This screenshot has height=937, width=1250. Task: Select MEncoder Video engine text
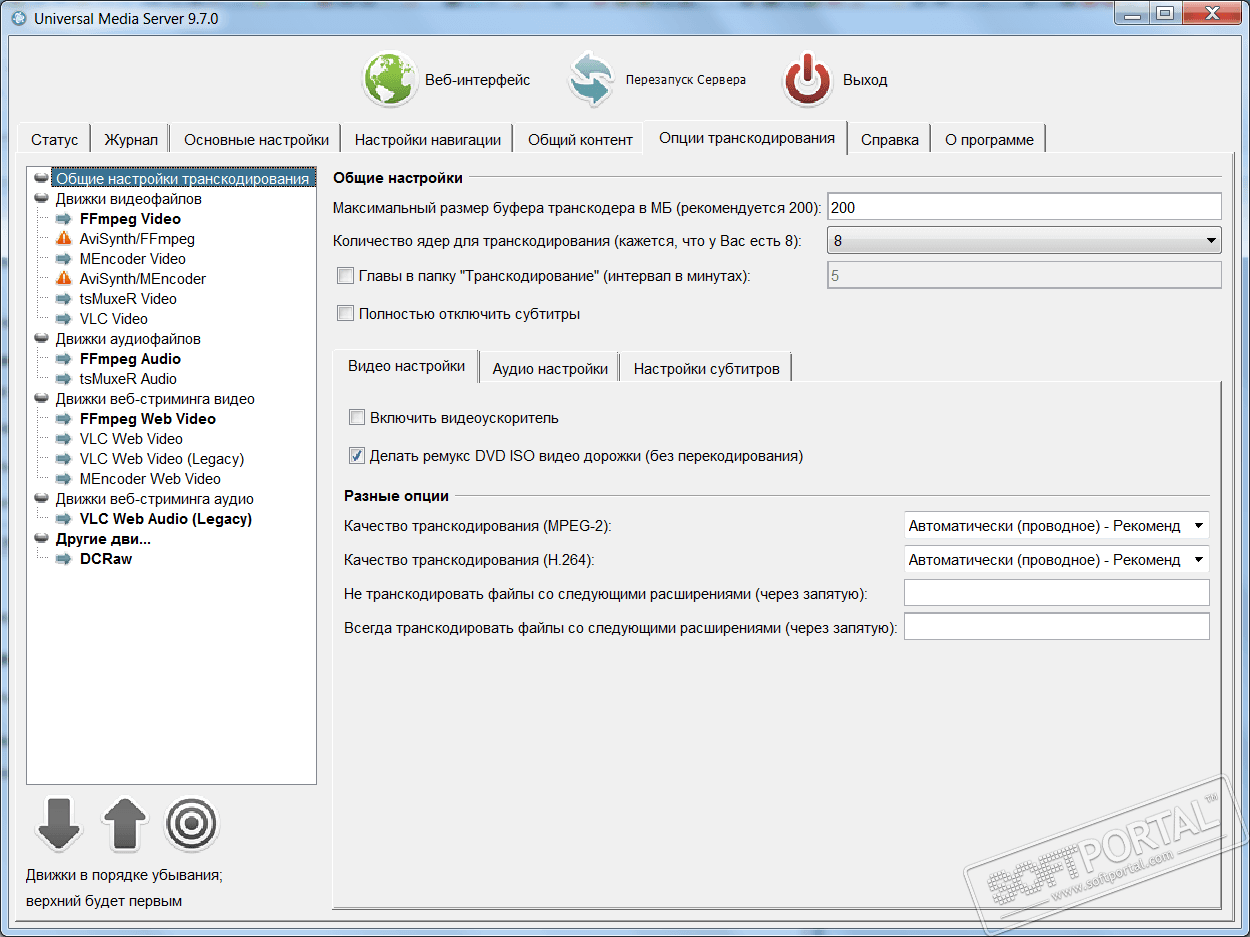click(x=133, y=259)
